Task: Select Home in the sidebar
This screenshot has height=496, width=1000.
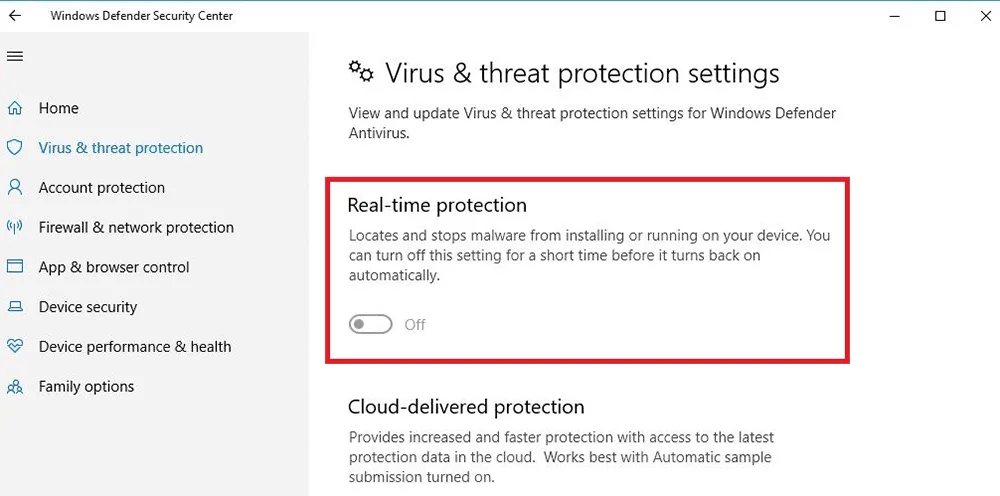Action: [x=59, y=108]
